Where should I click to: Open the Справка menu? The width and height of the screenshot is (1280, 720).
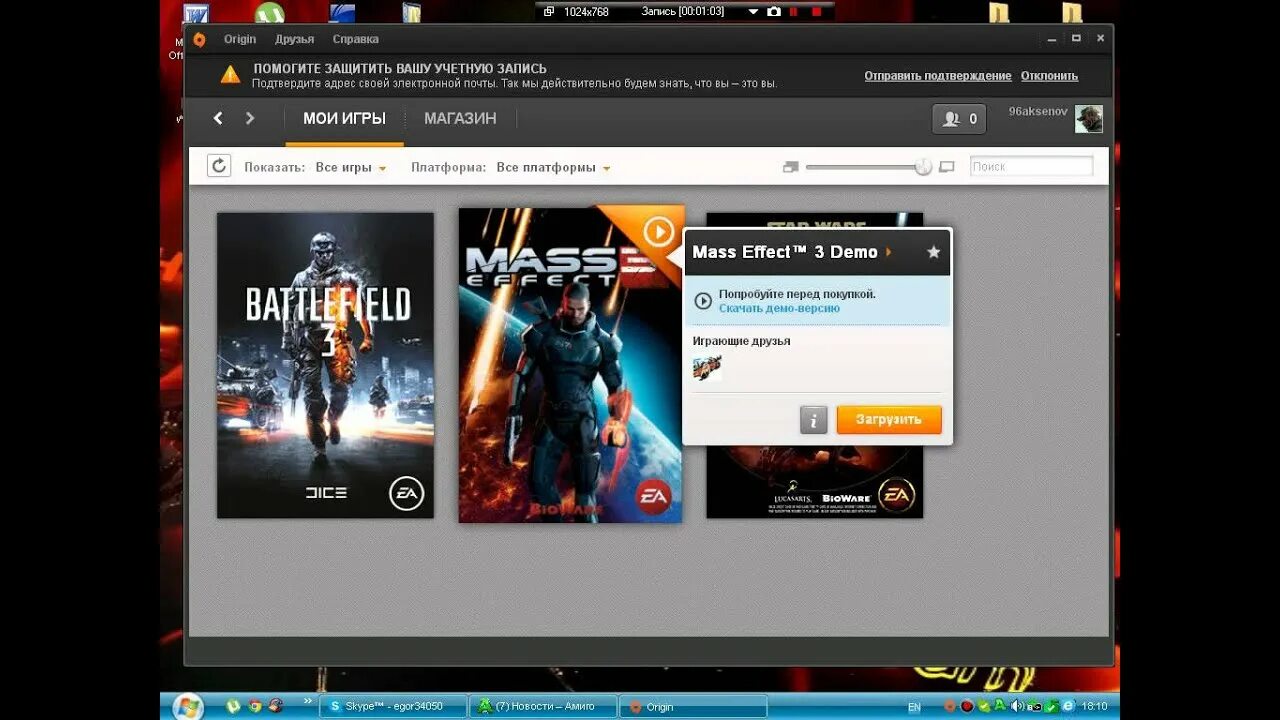(x=355, y=39)
